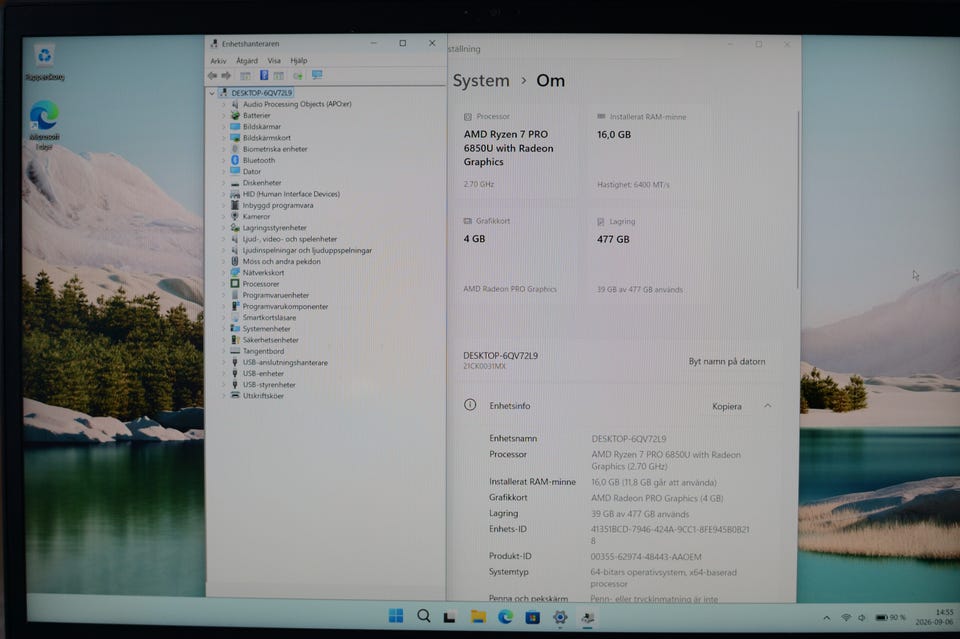Click the Bluetooth device category icon

pos(235,160)
